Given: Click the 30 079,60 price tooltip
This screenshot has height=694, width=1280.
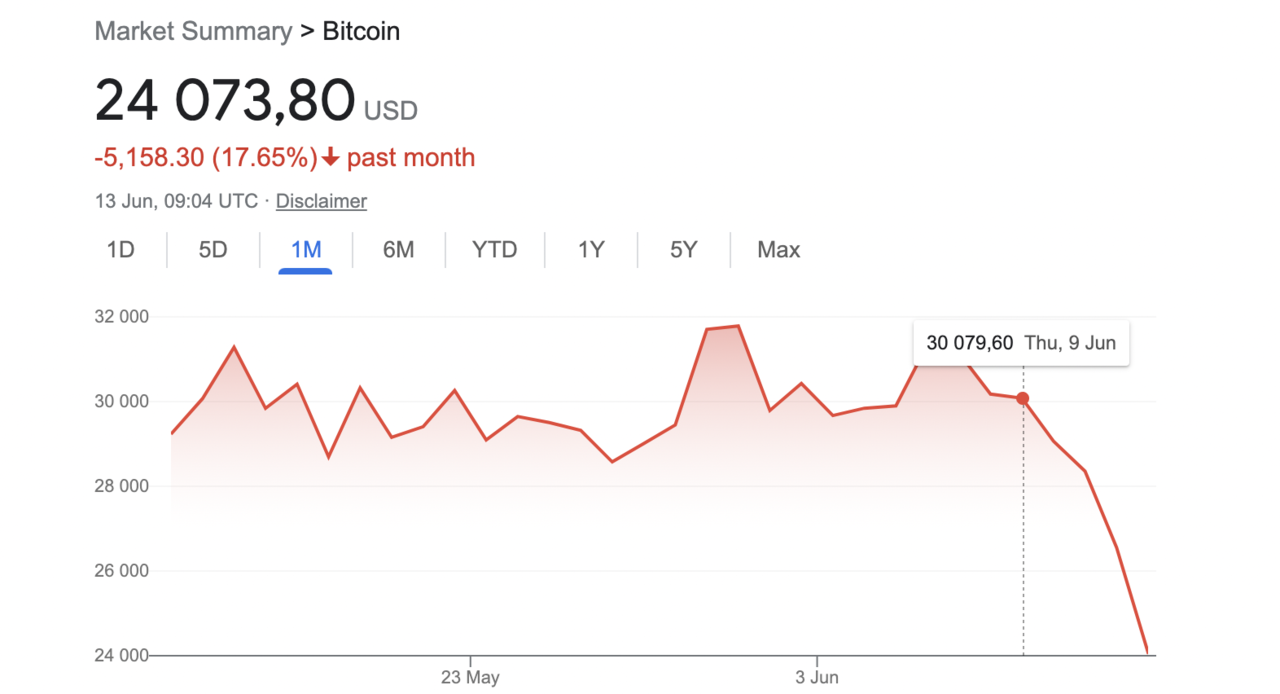Looking at the screenshot, I should [1021, 343].
